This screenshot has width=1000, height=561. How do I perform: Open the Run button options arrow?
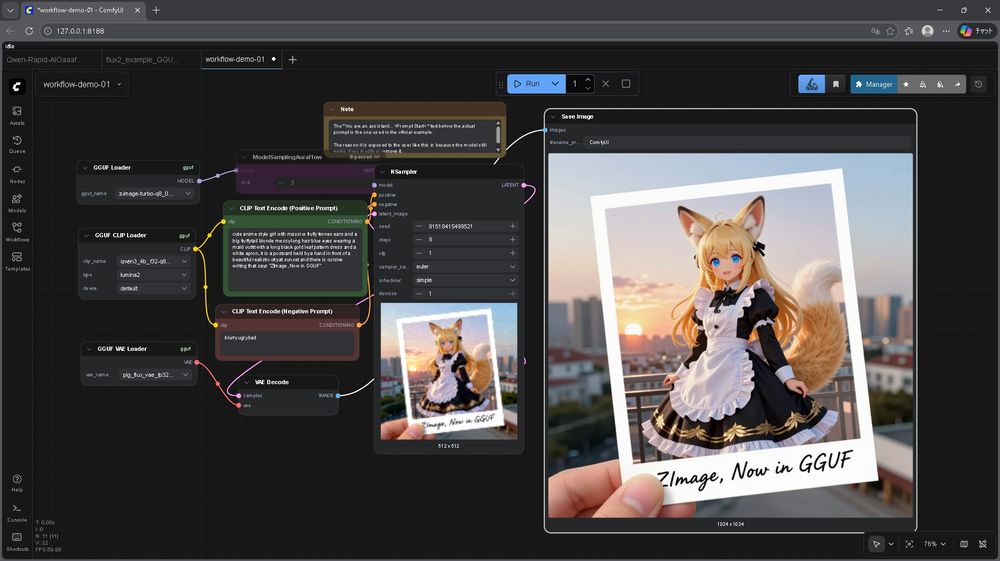[x=555, y=84]
